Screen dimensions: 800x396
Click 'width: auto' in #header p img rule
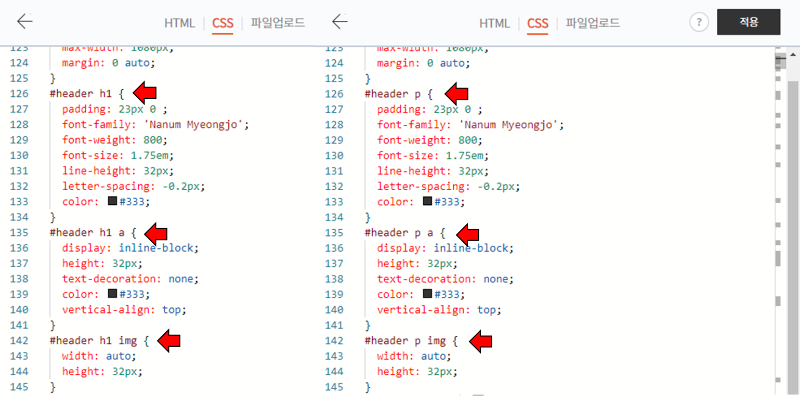click(x=414, y=355)
